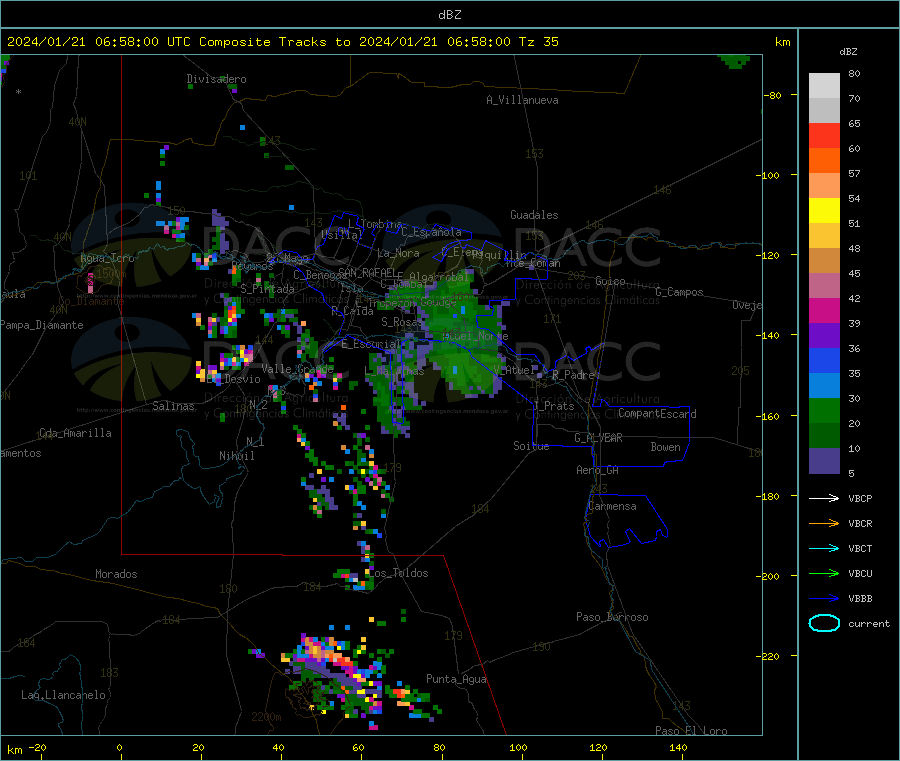
Task: Click the Lag.Llancanelo map label
Action: [x=63, y=695]
